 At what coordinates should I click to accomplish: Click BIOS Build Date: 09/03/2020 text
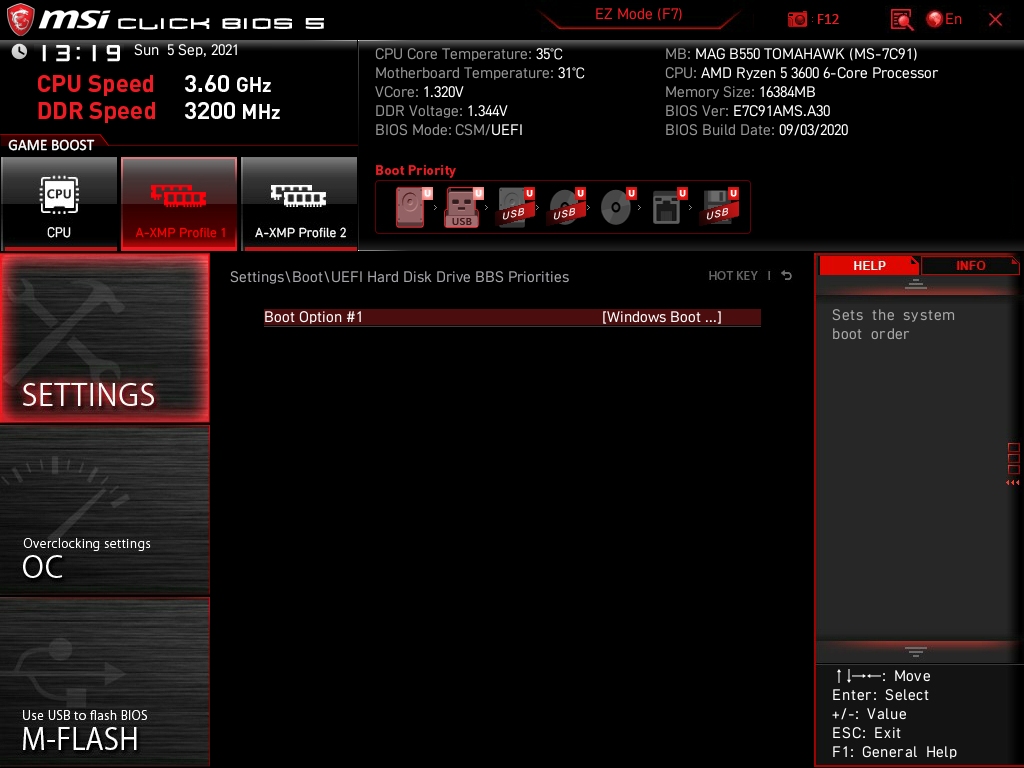tap(756, 130)
